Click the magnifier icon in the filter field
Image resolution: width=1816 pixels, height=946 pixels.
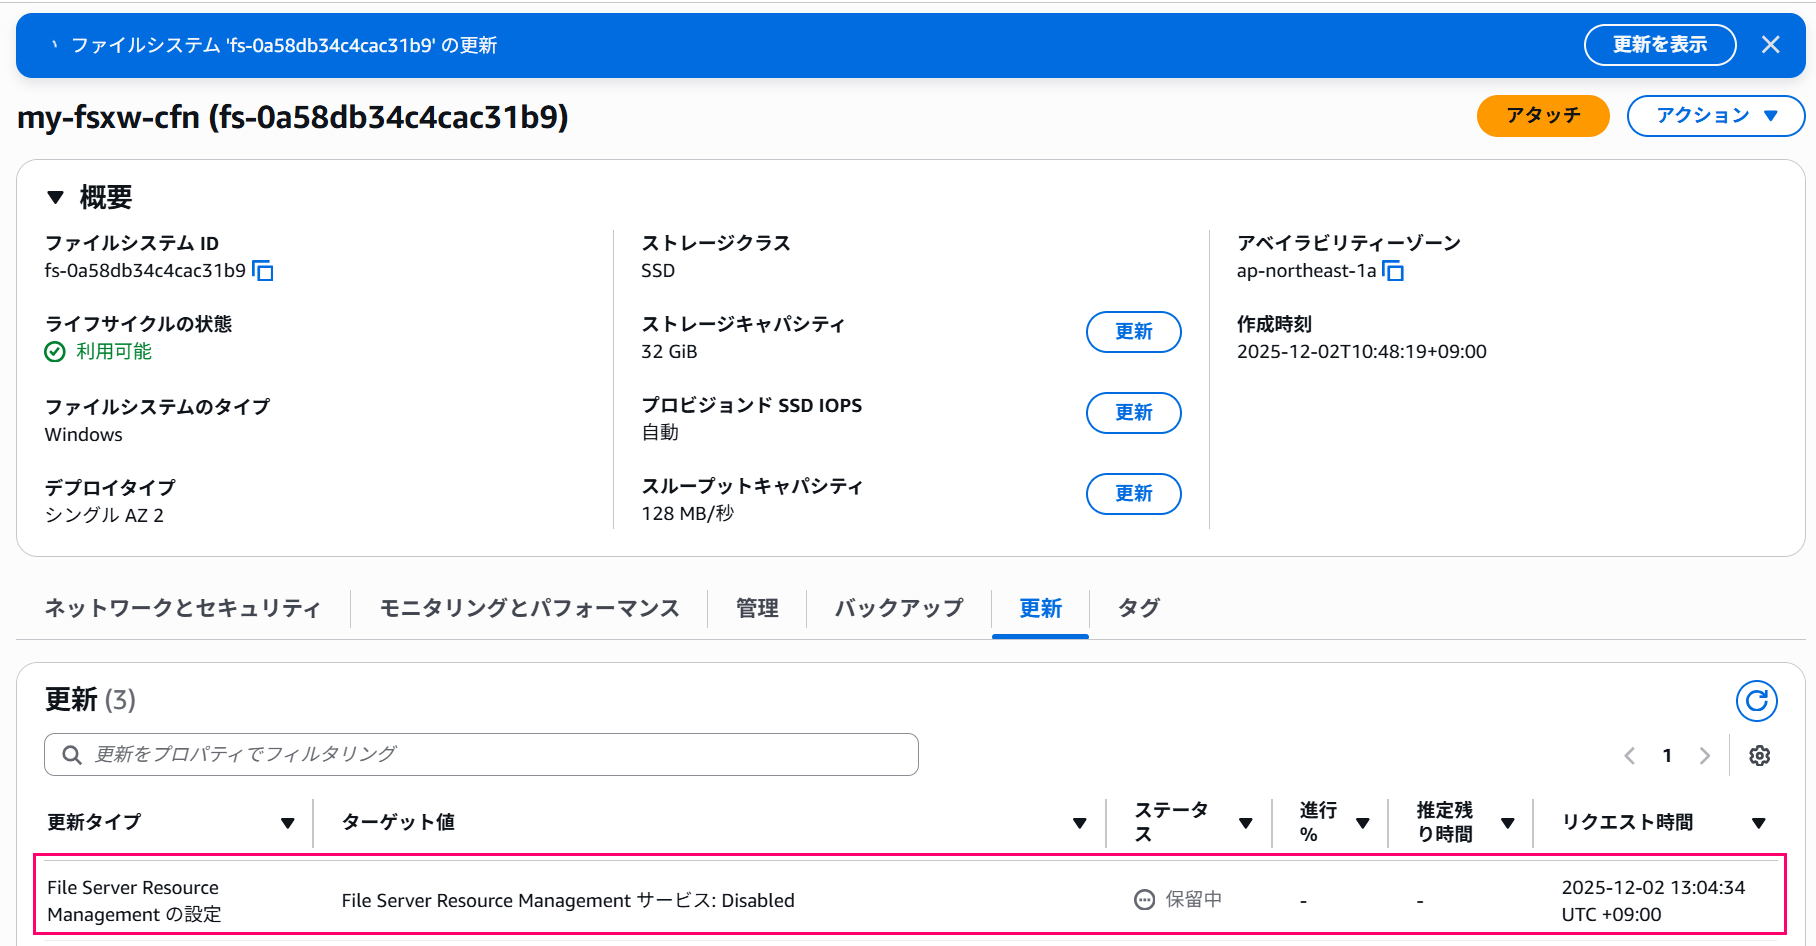[70, 754]
